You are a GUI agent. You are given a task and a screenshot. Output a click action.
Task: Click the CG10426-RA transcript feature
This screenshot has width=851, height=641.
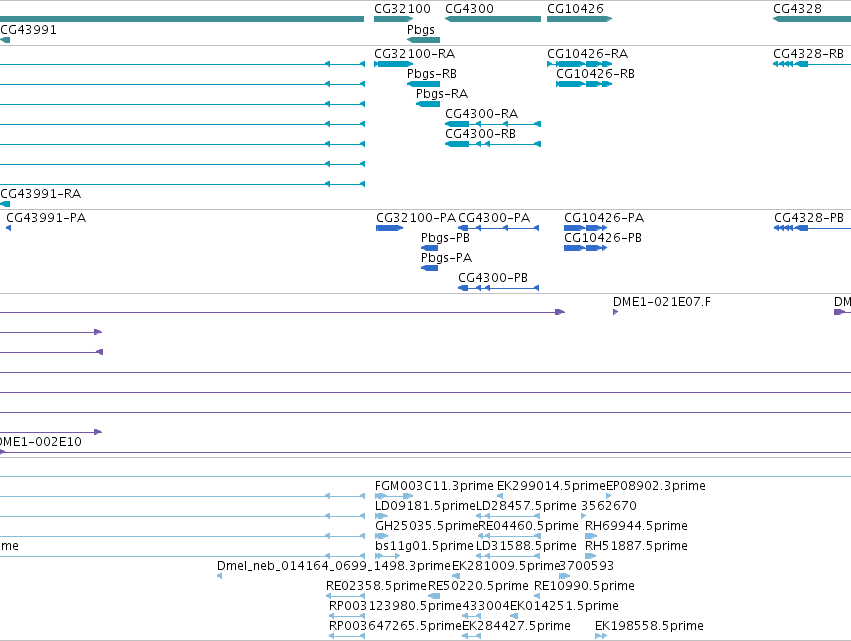[x=580, y=64]
